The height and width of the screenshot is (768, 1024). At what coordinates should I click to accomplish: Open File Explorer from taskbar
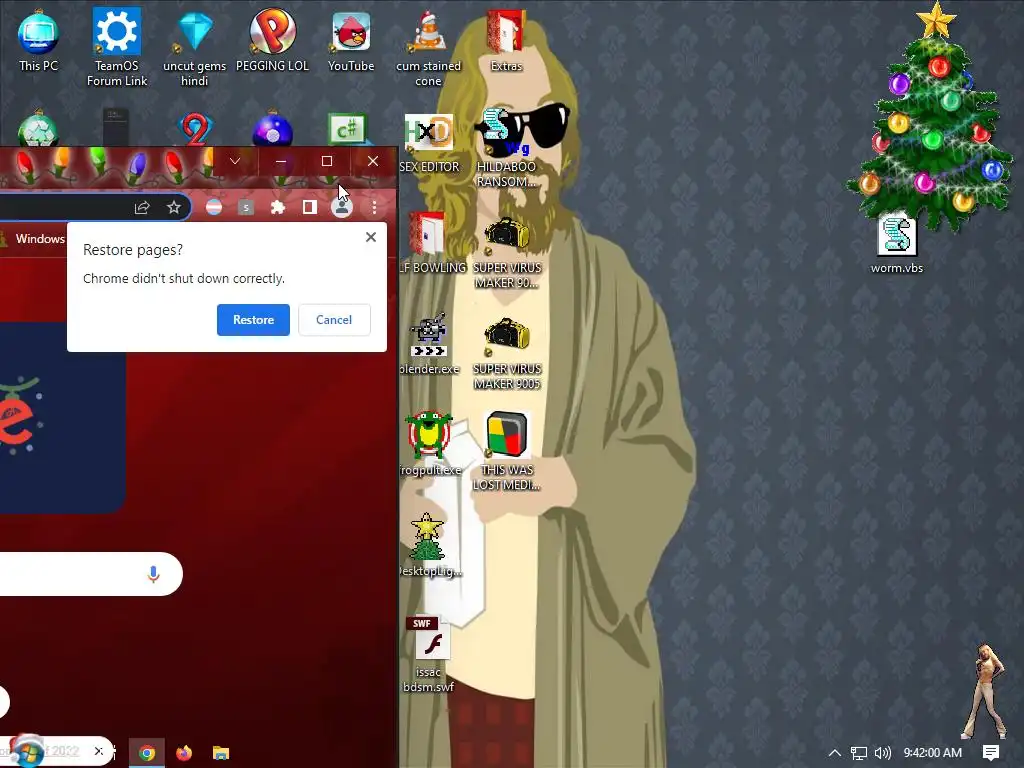point(221,753)
